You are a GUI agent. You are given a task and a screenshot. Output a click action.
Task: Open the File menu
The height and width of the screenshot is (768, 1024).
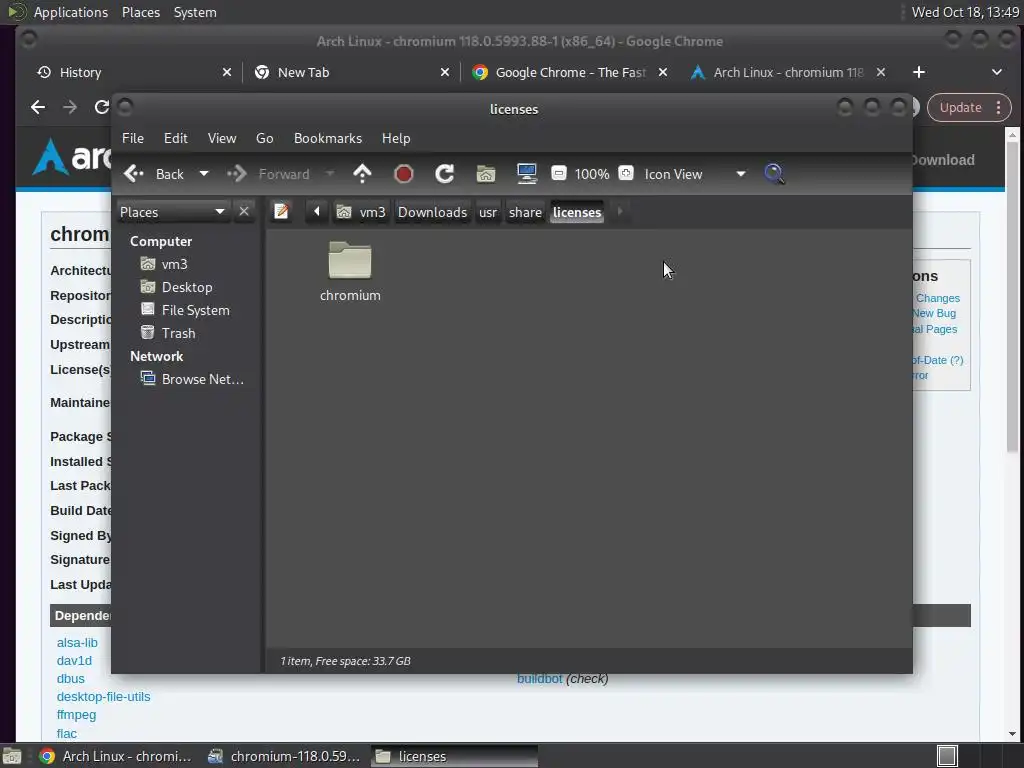[133, 138]
